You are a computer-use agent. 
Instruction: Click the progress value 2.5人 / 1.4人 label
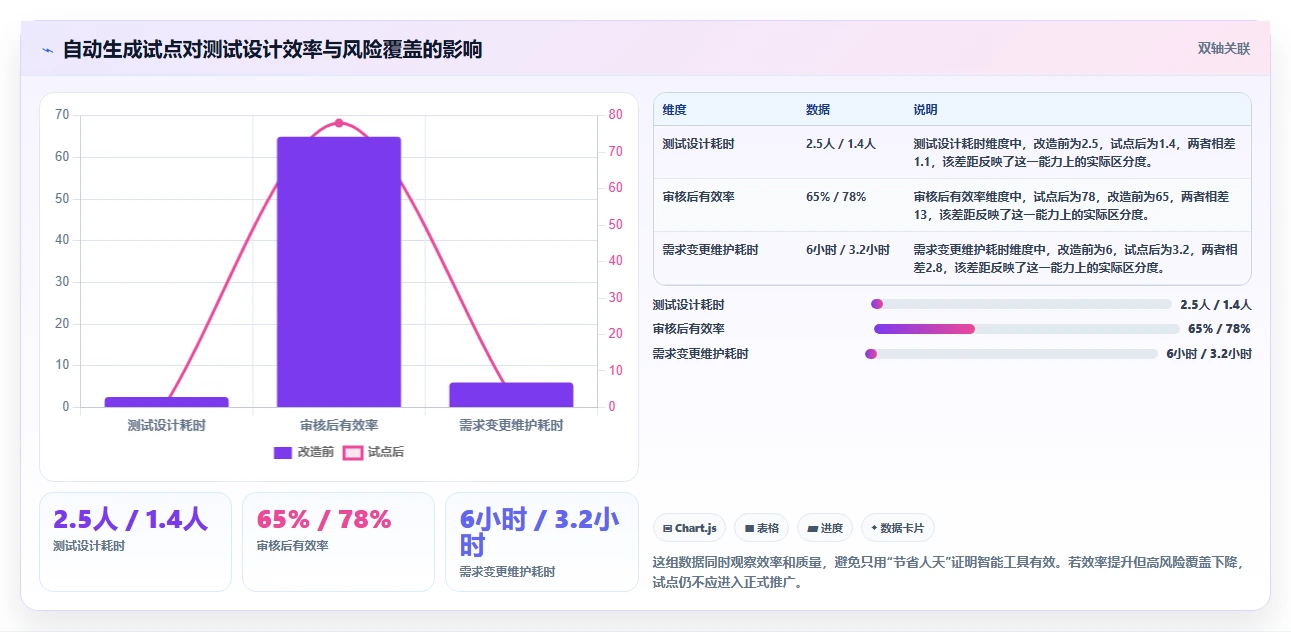[x=1216, y=304]
